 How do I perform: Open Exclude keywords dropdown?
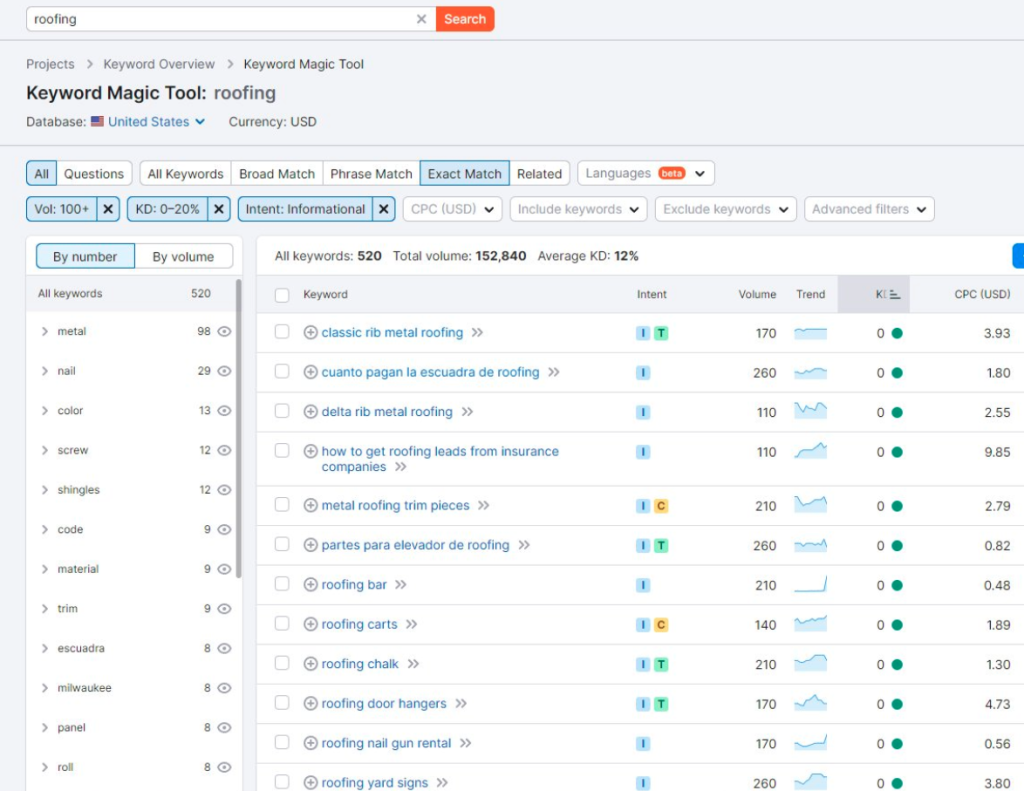[726, 209]
